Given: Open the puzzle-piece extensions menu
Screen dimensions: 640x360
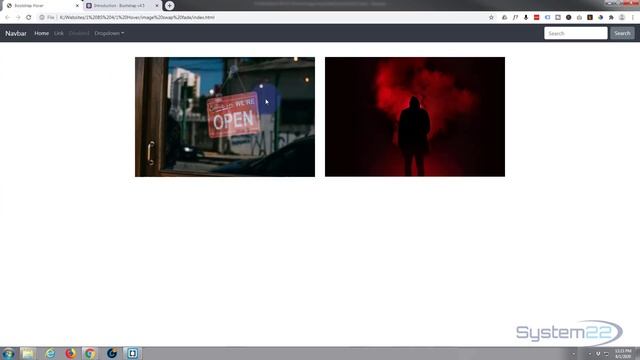Looking at the screenshot, I should pos(611,17).
